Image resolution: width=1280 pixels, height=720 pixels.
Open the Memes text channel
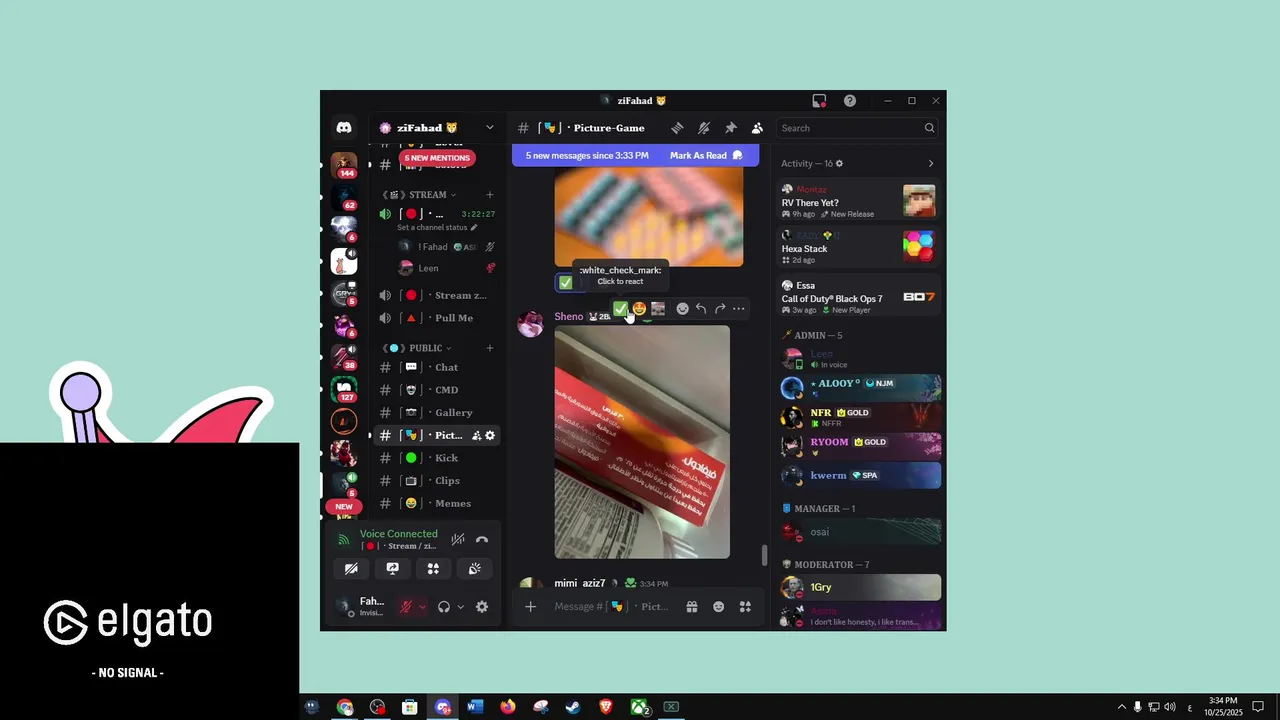click(436, 504)
